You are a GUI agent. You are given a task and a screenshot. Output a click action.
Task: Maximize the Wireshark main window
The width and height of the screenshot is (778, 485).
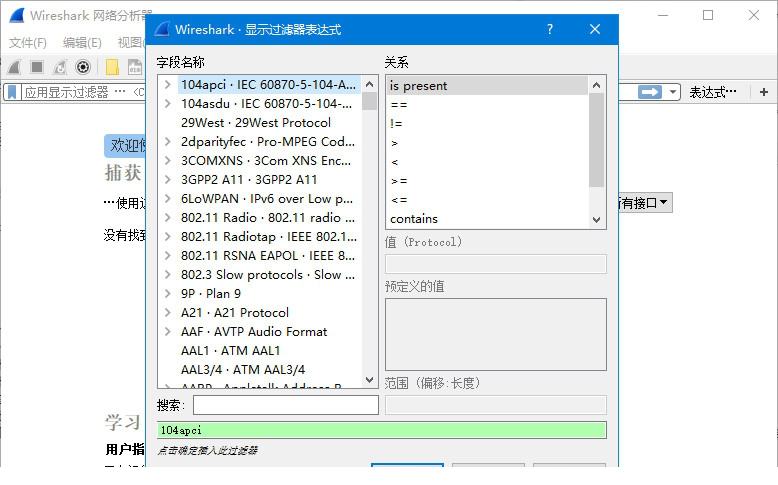click(x=708, y=15)
